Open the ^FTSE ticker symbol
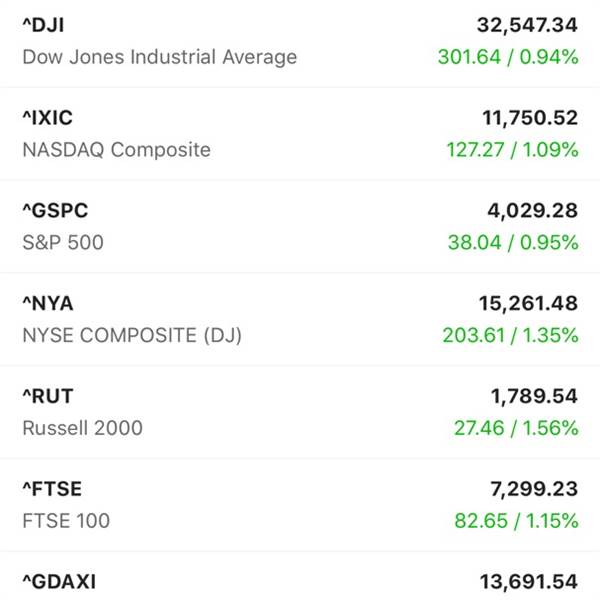This screenshot has height=600, width=600. [52, 489]
